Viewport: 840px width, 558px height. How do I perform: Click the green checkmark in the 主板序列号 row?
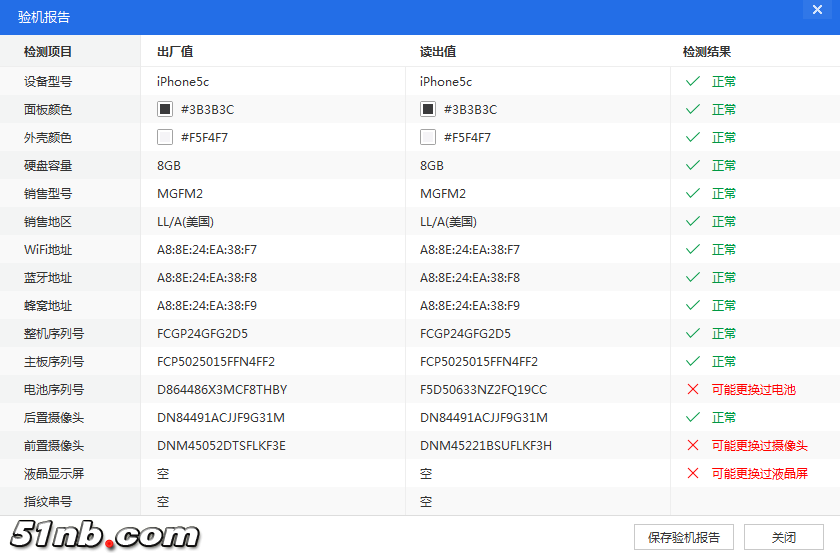692,361
